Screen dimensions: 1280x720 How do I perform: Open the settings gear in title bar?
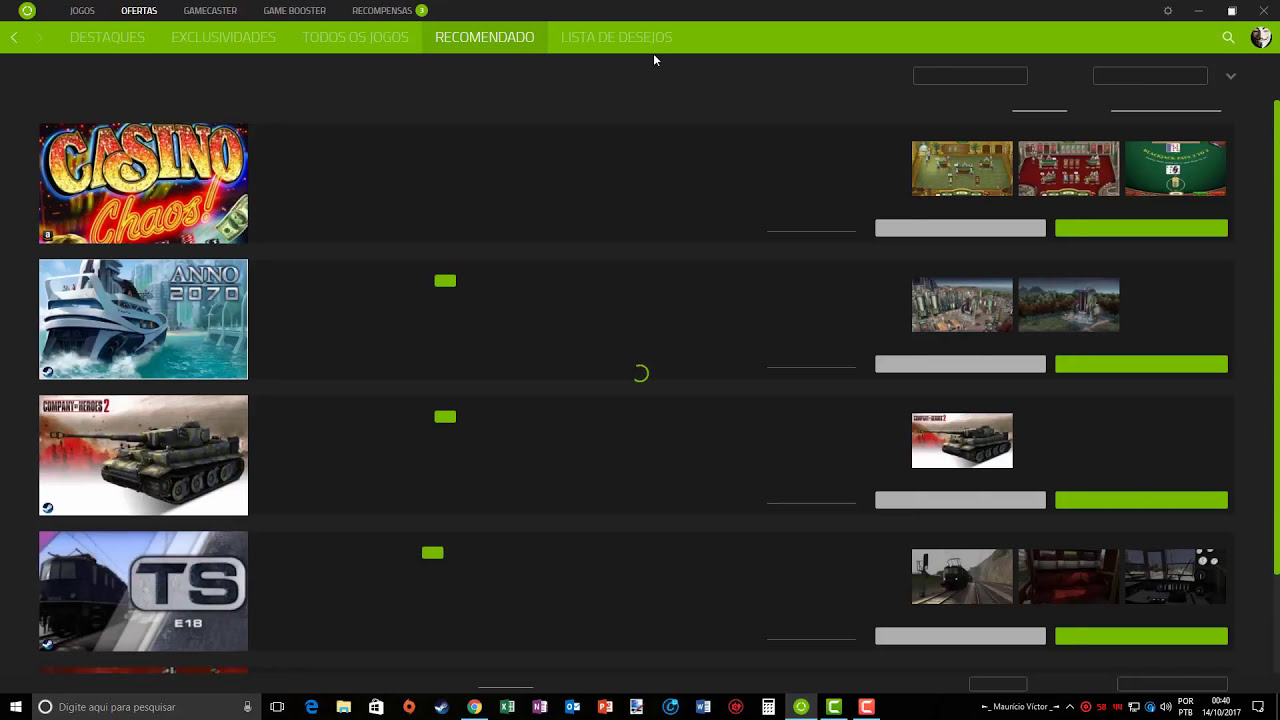point(1168,11)
